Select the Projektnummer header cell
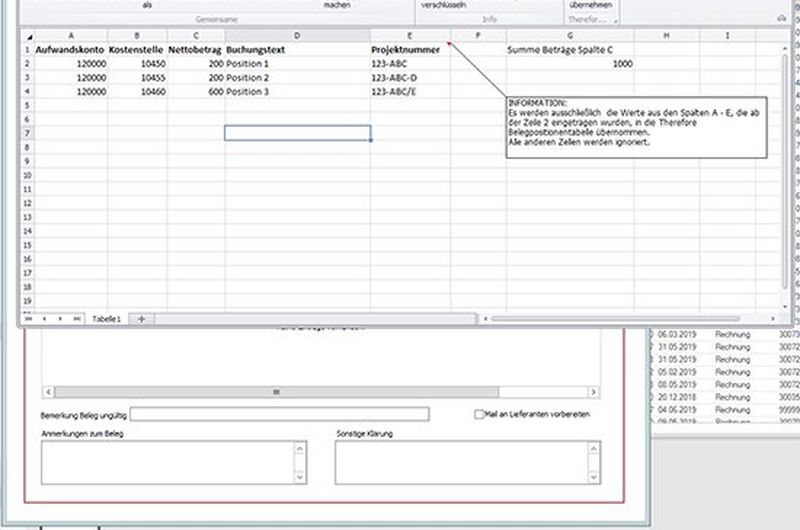 (x=410, y=49)
